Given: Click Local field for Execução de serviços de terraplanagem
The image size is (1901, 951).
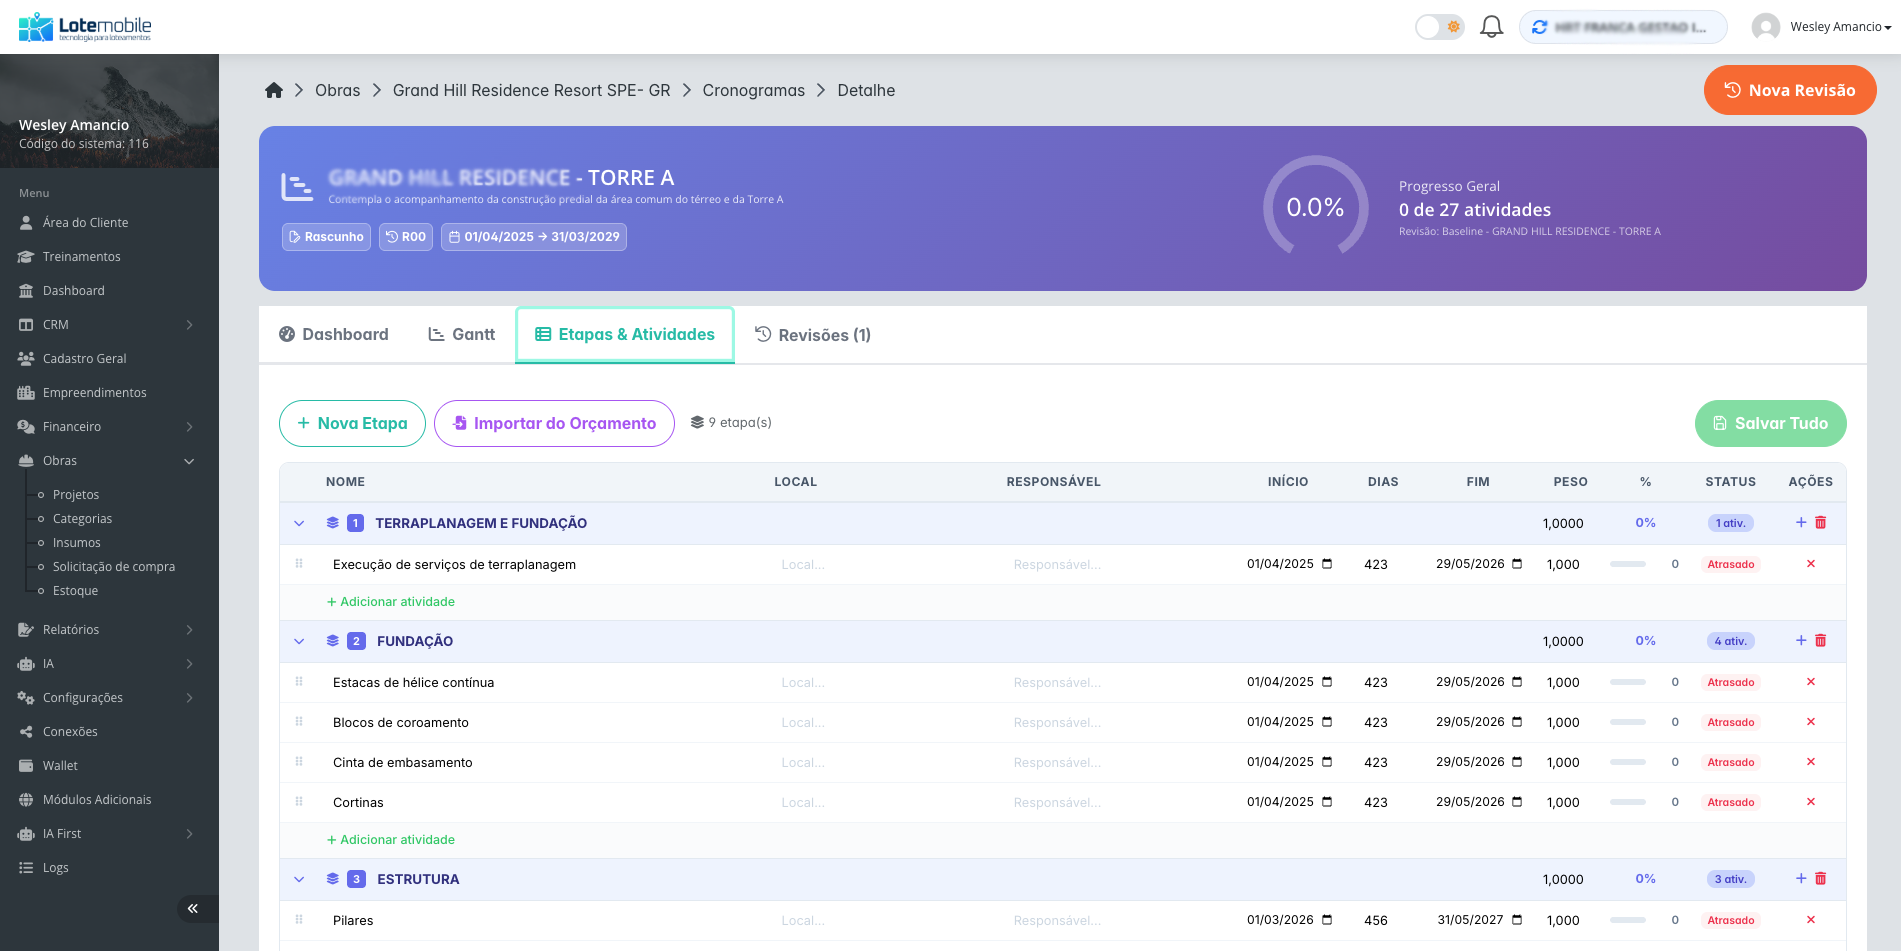Looking at the screenshot, I should coord(885,565).
